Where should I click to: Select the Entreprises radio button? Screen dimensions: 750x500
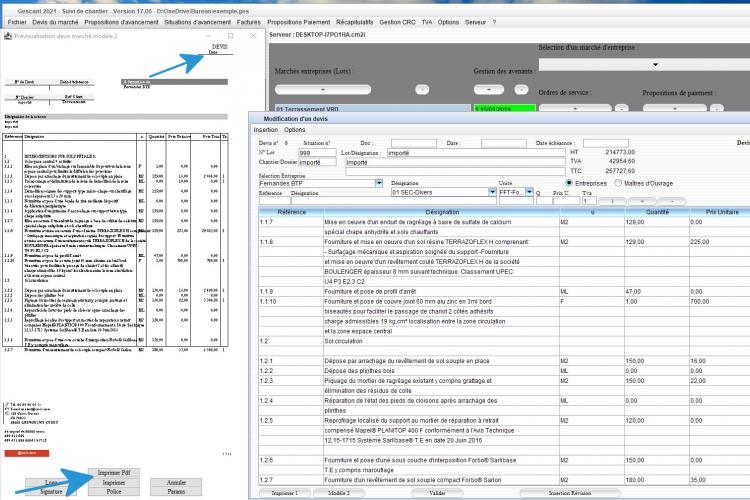569,183
